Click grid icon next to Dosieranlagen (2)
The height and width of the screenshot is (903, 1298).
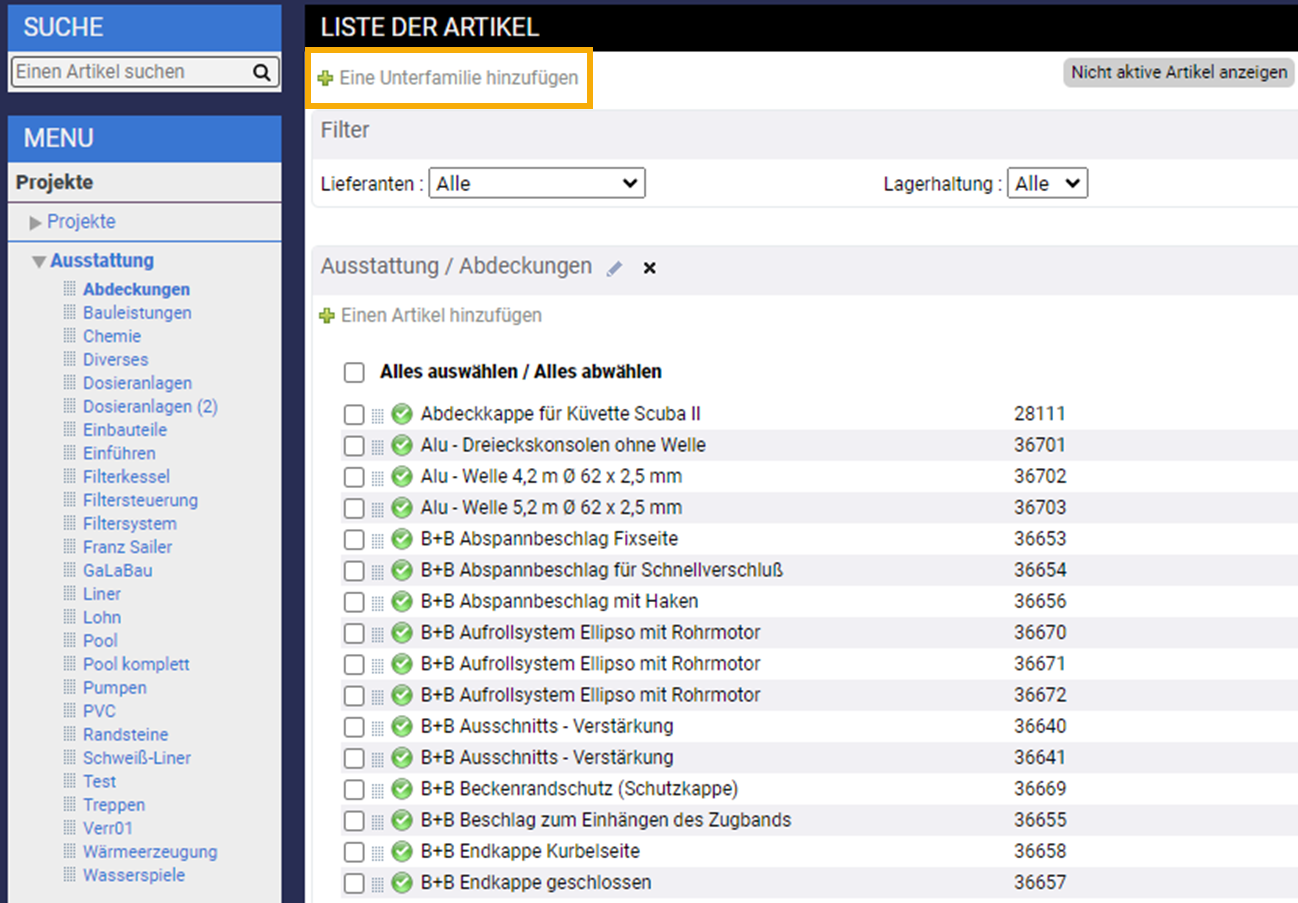tap(69, 407)
